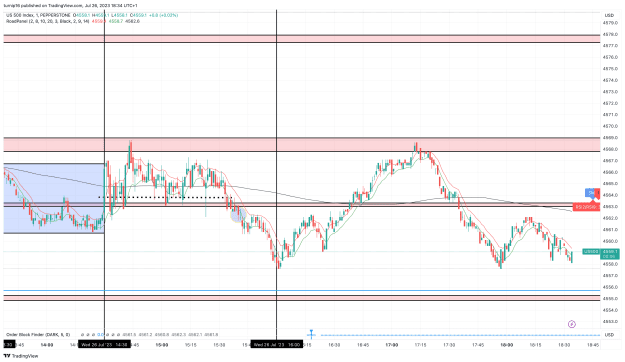Click the green '+0.0 (+0.02%)' change value
This screenshot has width=625, height=362.
click(x=163, y=15)
